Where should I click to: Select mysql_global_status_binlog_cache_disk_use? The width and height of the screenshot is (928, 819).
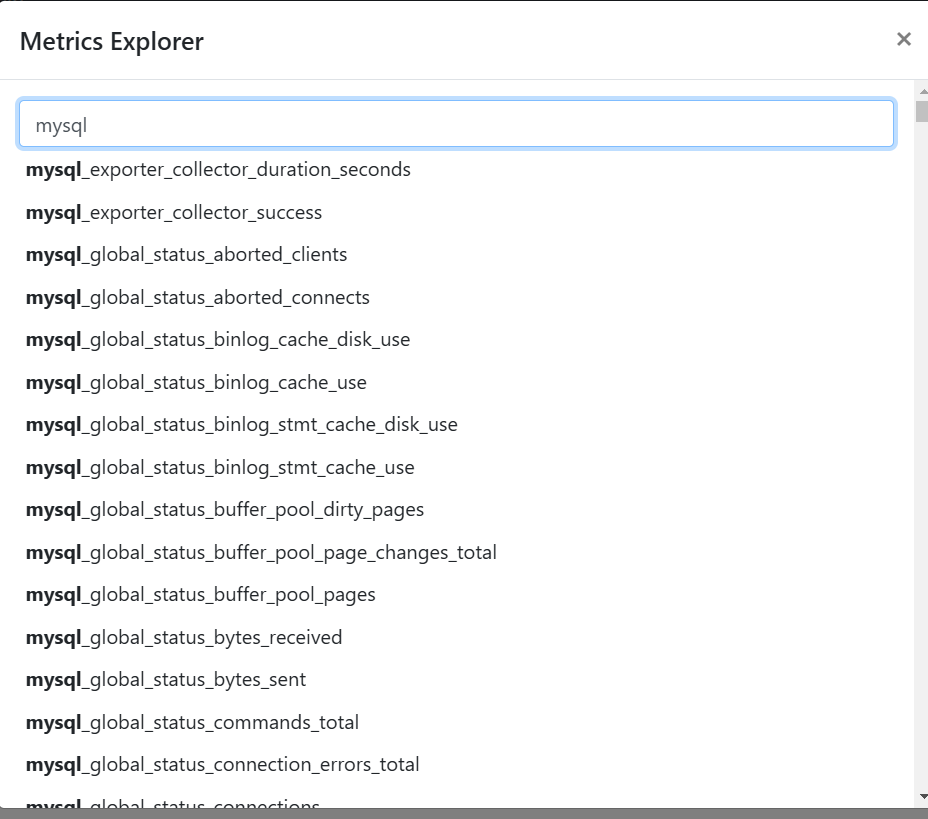(x=218, y=340)
